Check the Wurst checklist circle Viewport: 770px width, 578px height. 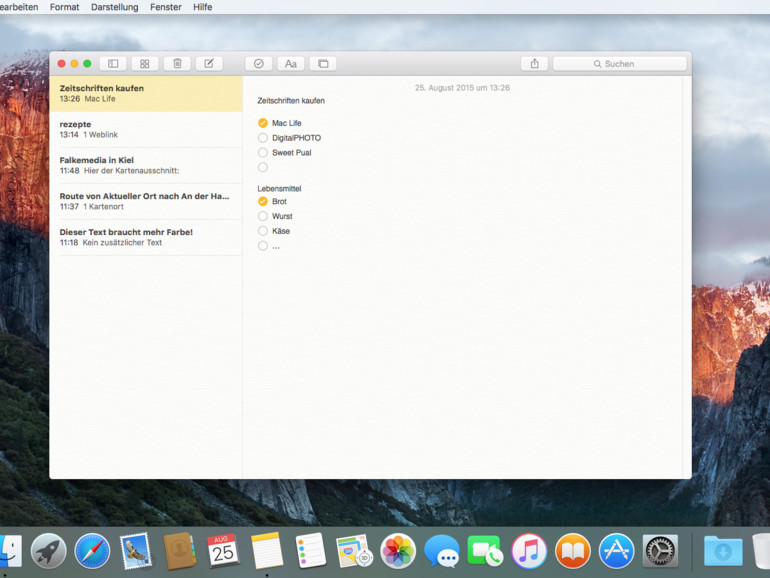tap(263, 216)
